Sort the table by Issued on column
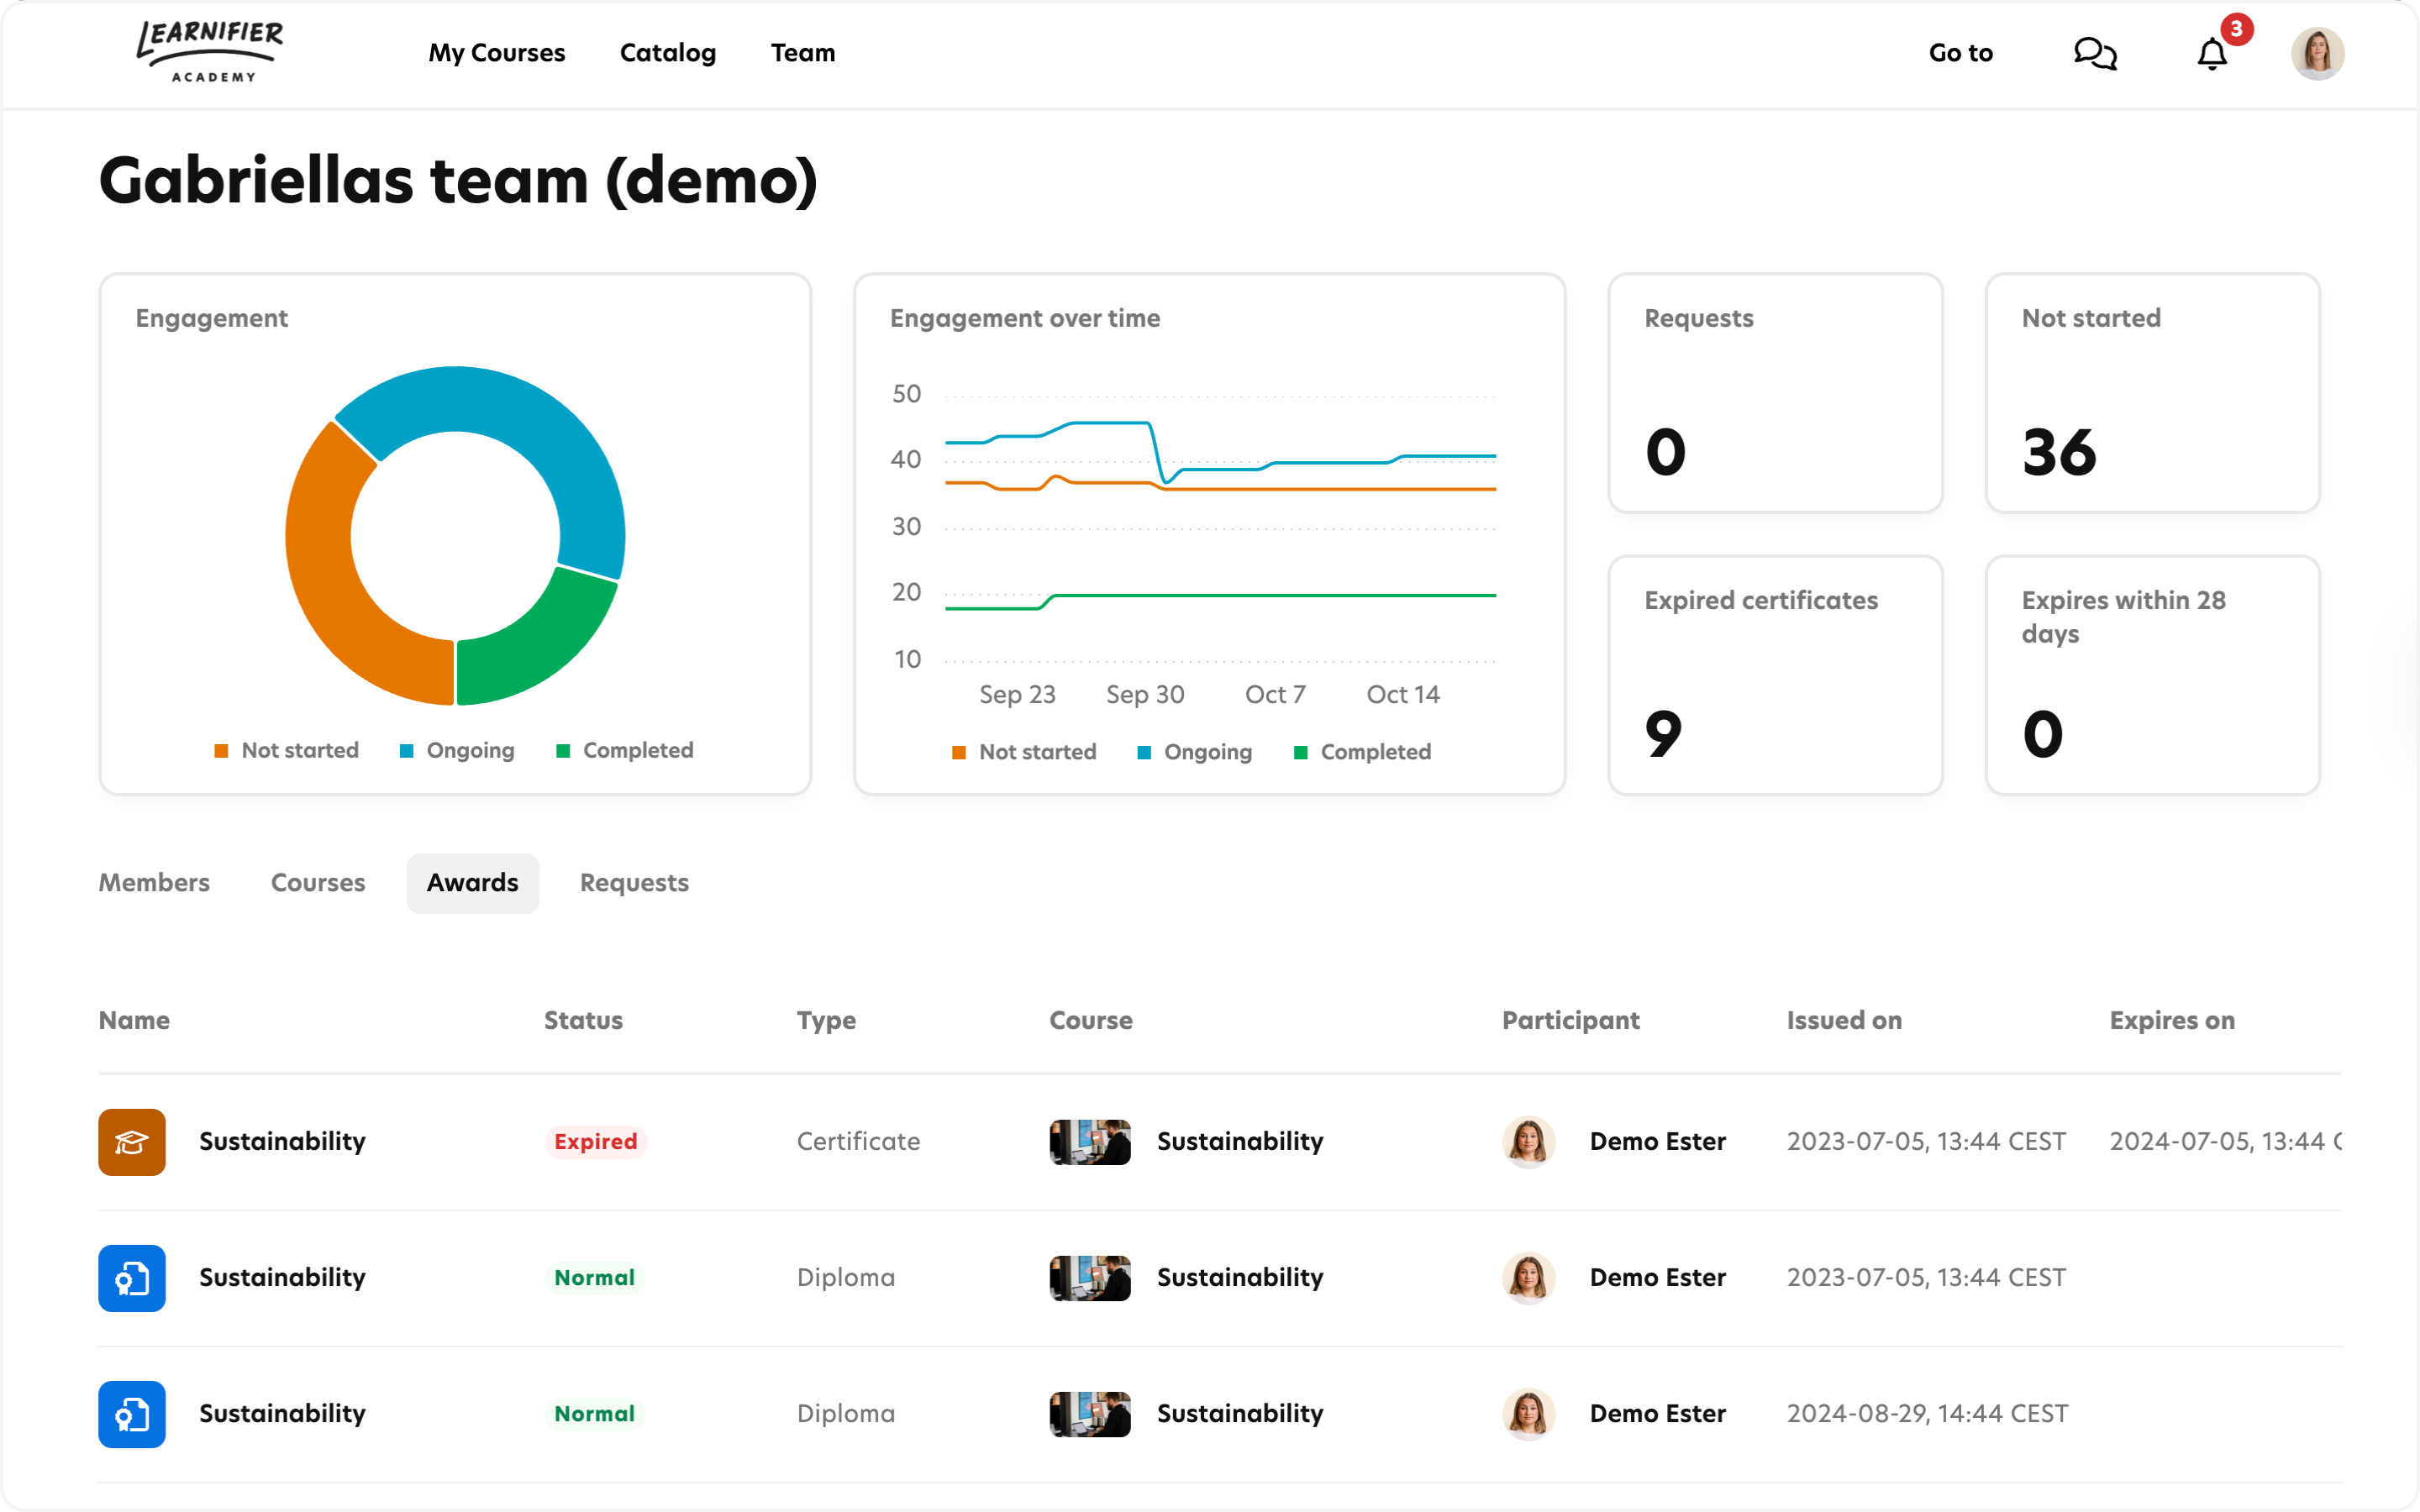The height and width of the screenshot is (1512, 2420). (1843, 1020)
